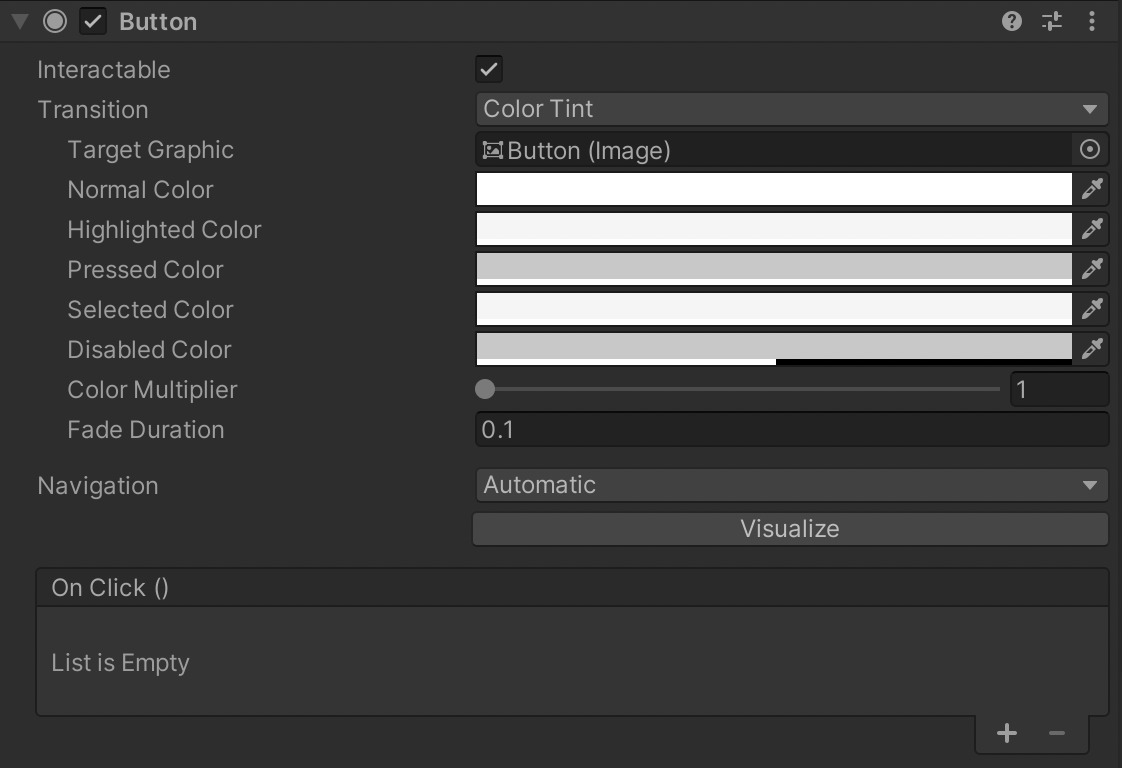Click the Selected Color swatch
1122x768 pixels.
click(774, 309)
